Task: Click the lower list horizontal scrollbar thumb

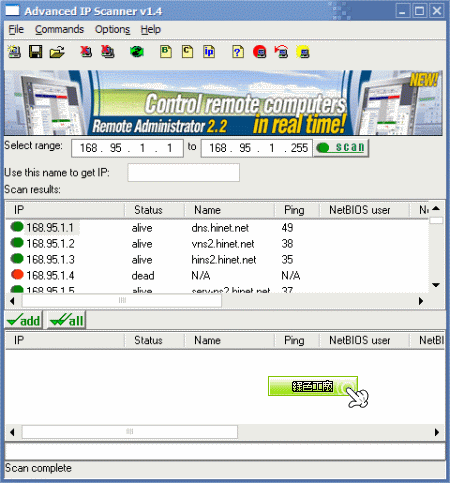Action: point(130,432)
